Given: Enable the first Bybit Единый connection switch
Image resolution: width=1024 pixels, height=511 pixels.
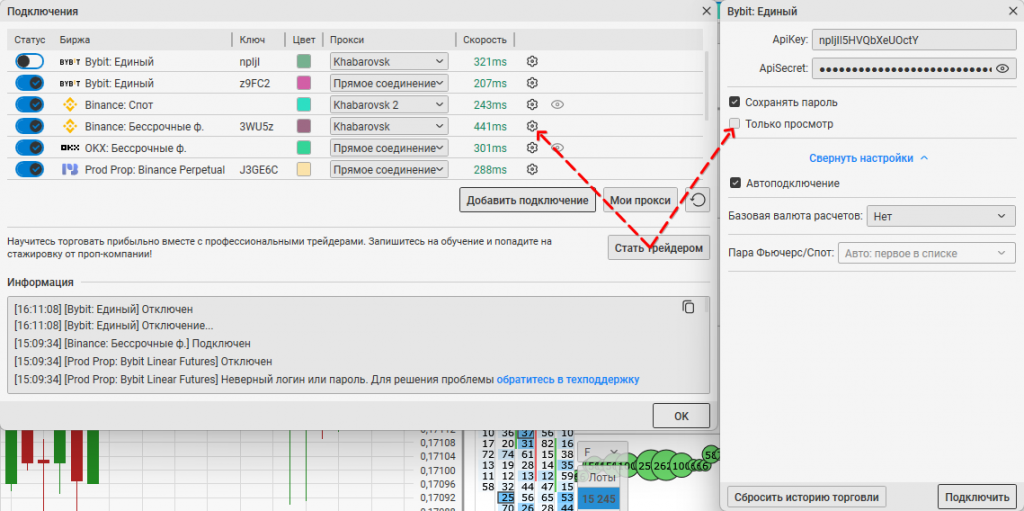Looking at the screenshot, I should pyautogui.click(x=30, y=61).
